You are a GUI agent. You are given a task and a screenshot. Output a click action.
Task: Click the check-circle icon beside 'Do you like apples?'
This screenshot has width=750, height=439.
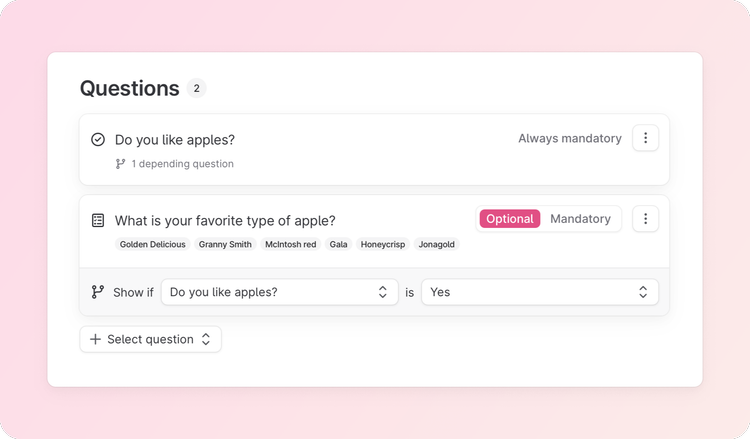(98, 140)
